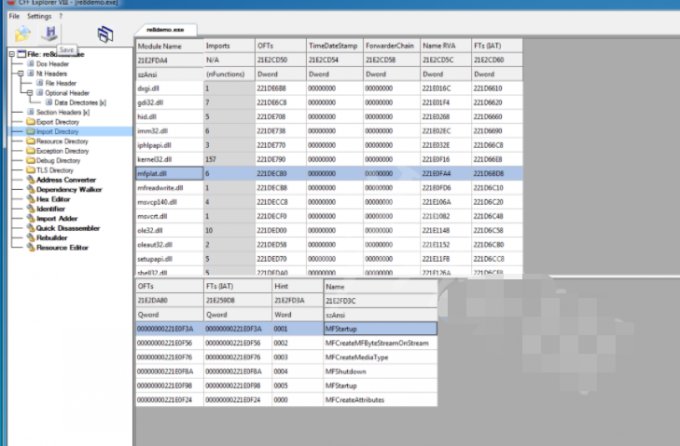Viewport: 680px width, 446px height.
Task: Select the Rebuilder tool
Action: point(55,237)
